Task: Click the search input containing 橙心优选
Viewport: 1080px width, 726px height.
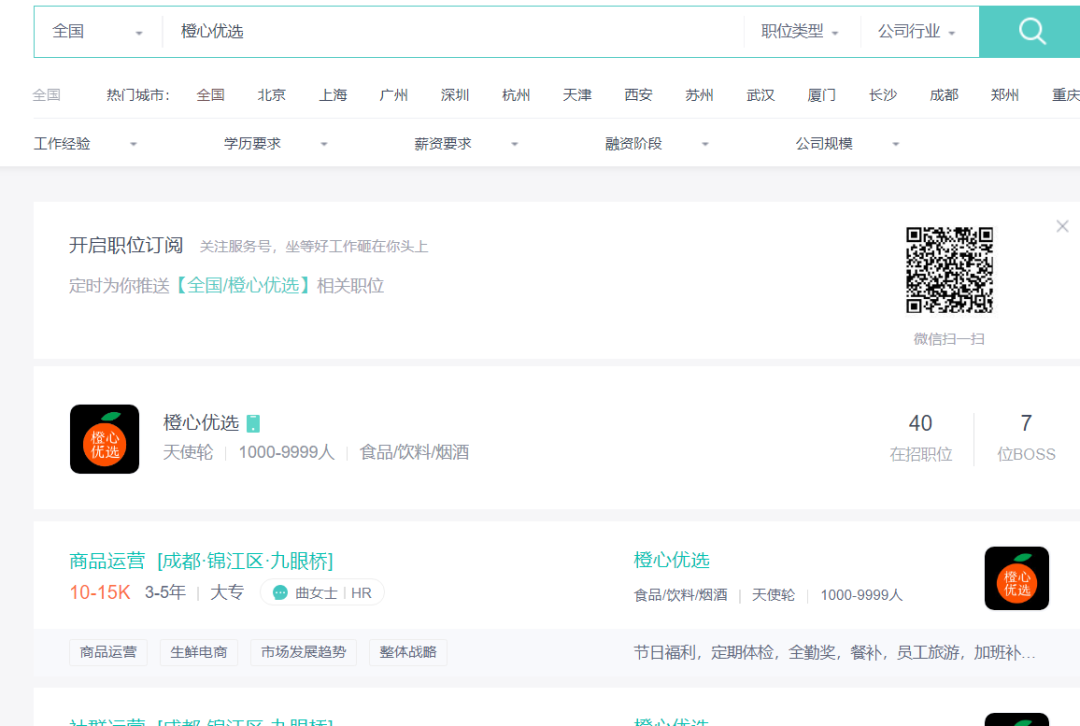Action: (x=450, y=32)
